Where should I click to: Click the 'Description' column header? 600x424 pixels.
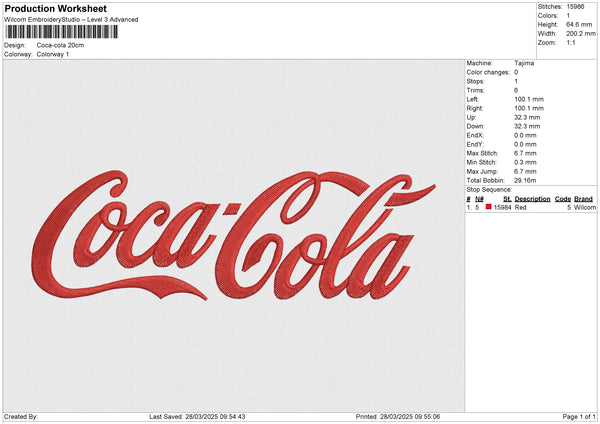click(532, 199)
